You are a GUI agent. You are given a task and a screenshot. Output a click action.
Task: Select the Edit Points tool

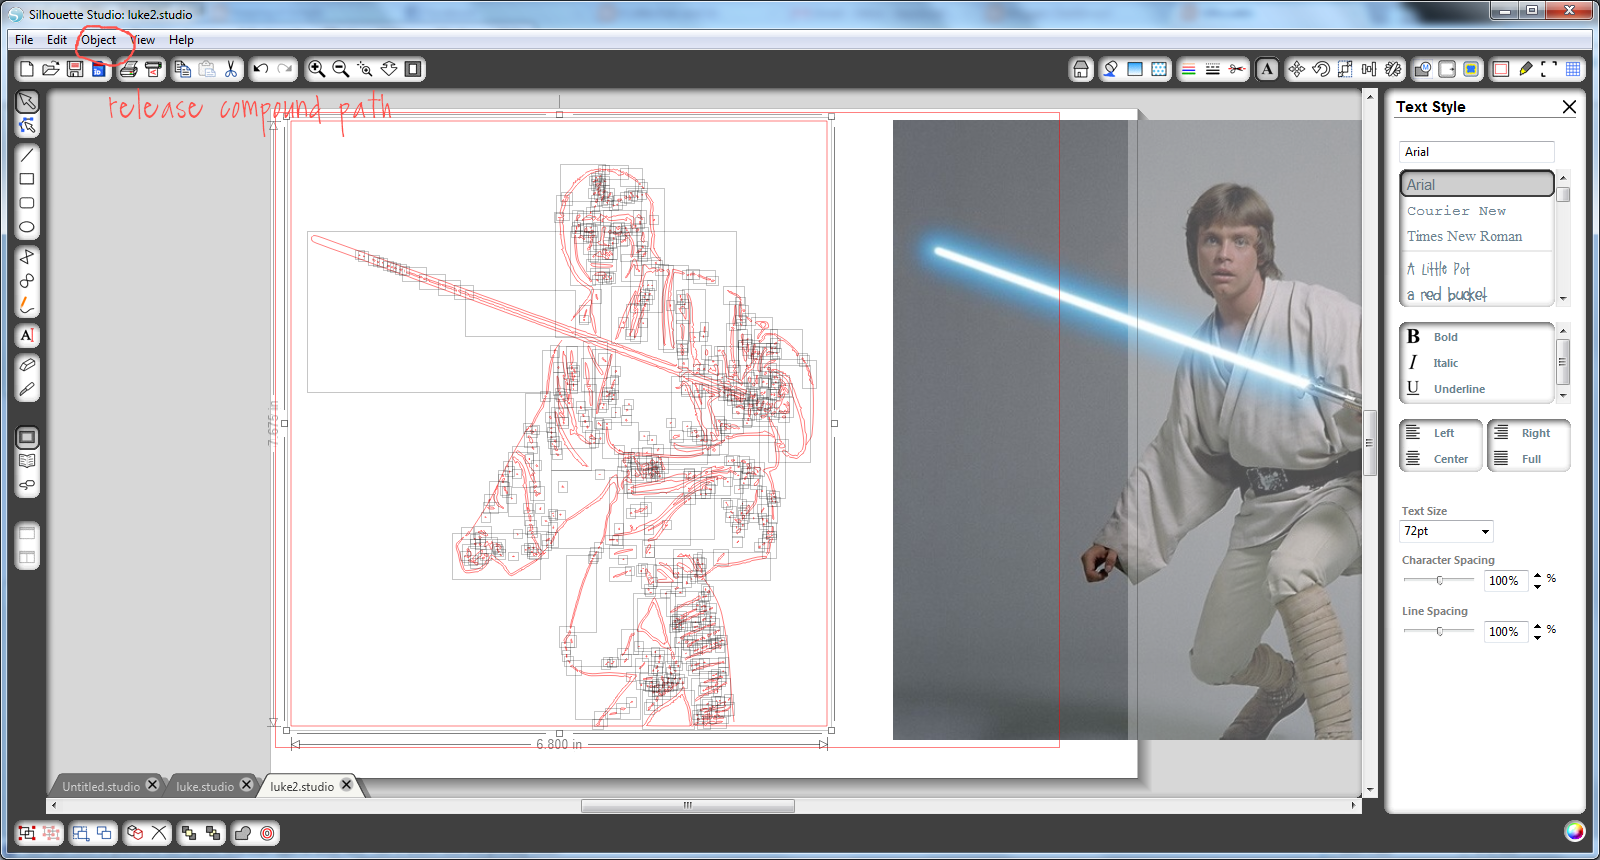[27, 126]
